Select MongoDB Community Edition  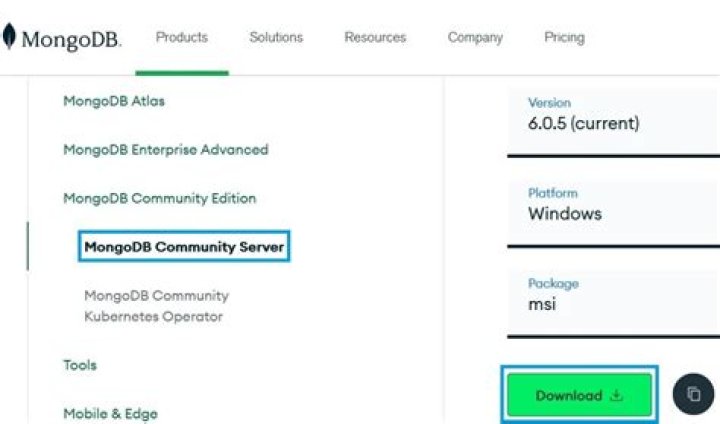click(x=159, y=198)
